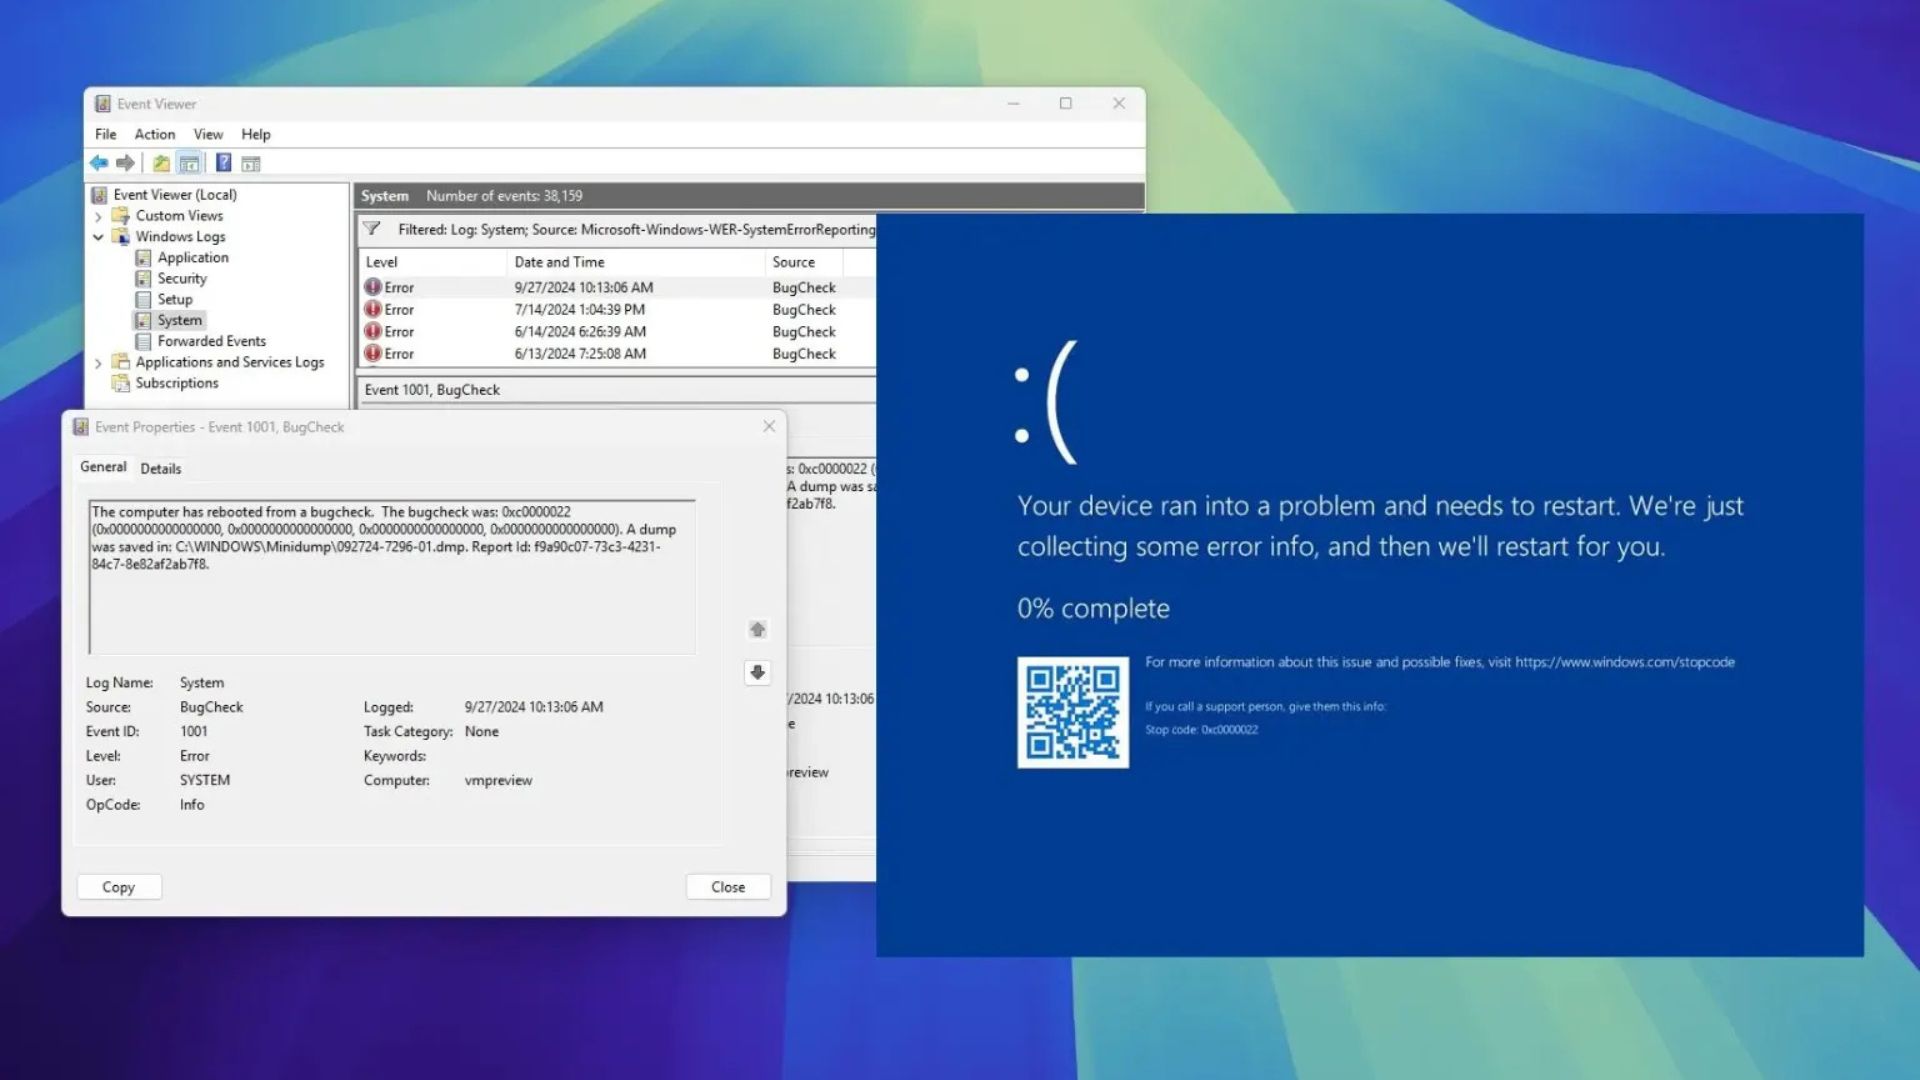Open the Action menu
This screenshot has width=1920, height=1080.
(x=154, y=133)
